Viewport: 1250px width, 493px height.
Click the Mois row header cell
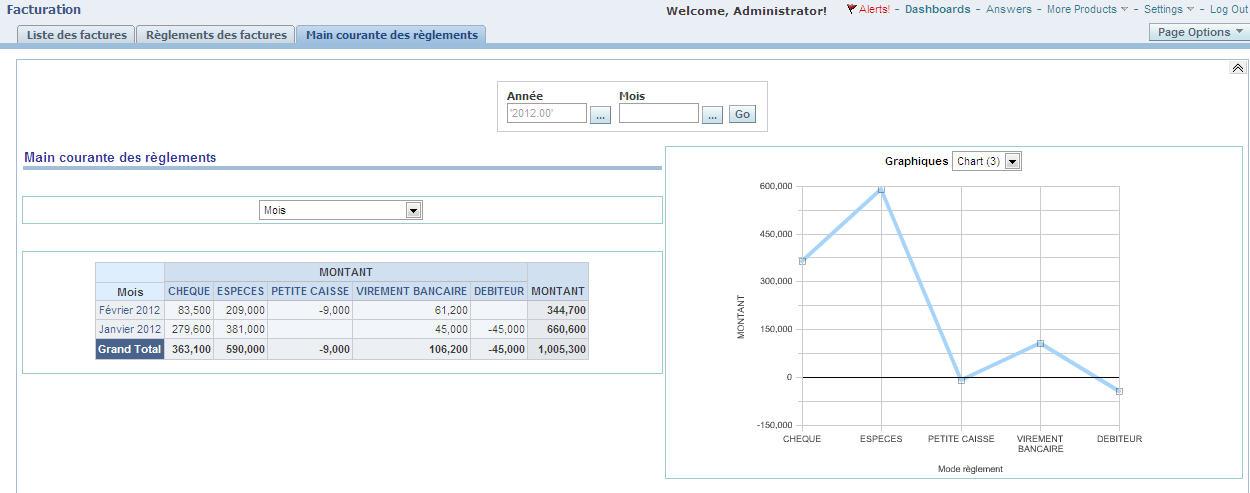pos(130,292)
